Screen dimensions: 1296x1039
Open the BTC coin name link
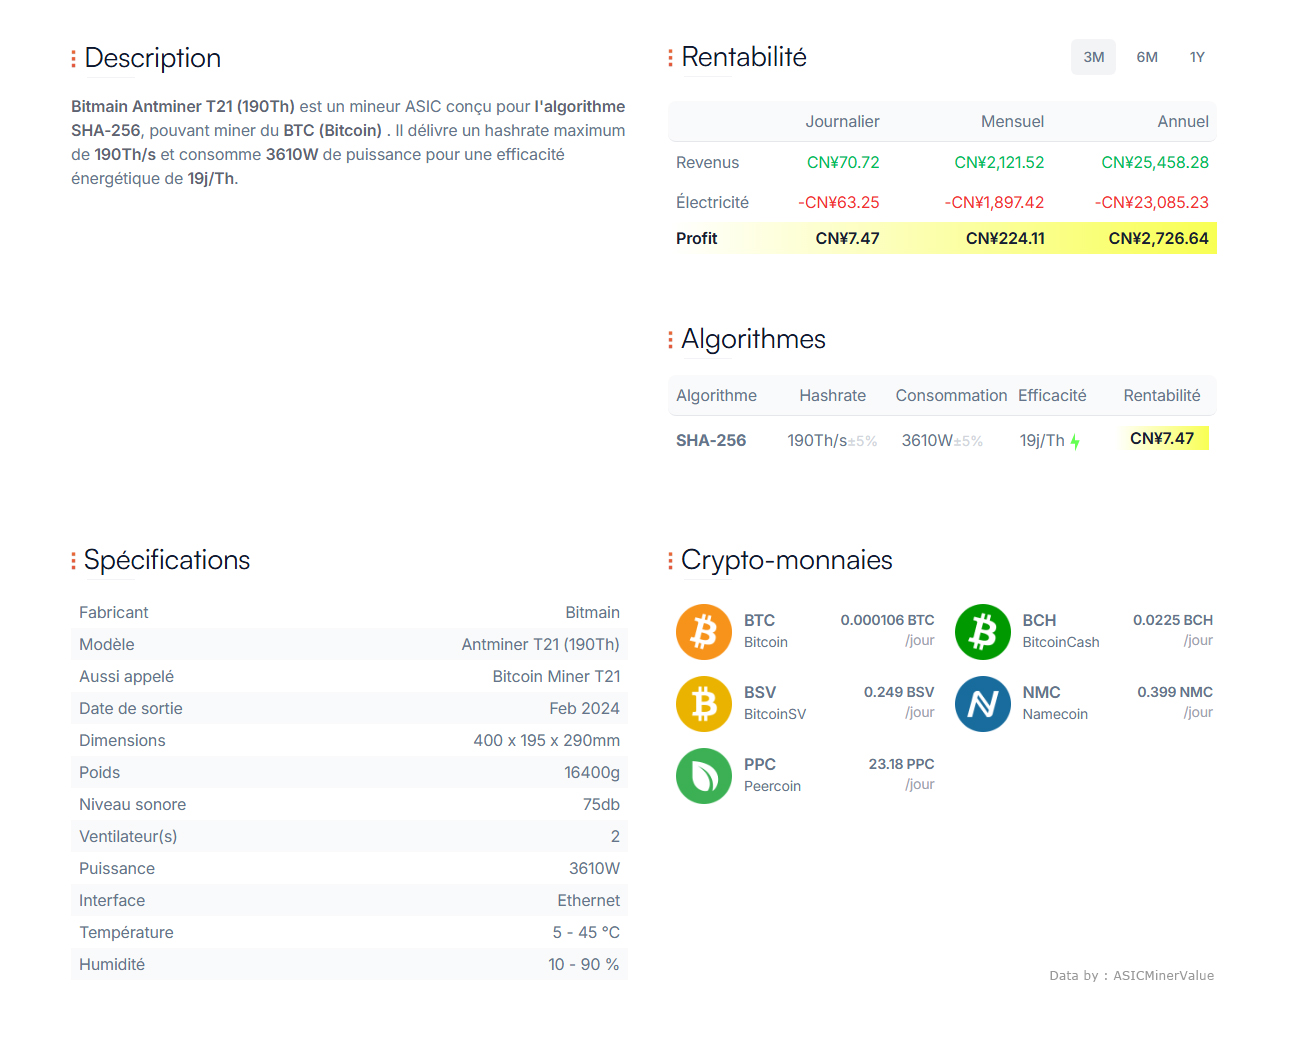click(x=759, y=620)
